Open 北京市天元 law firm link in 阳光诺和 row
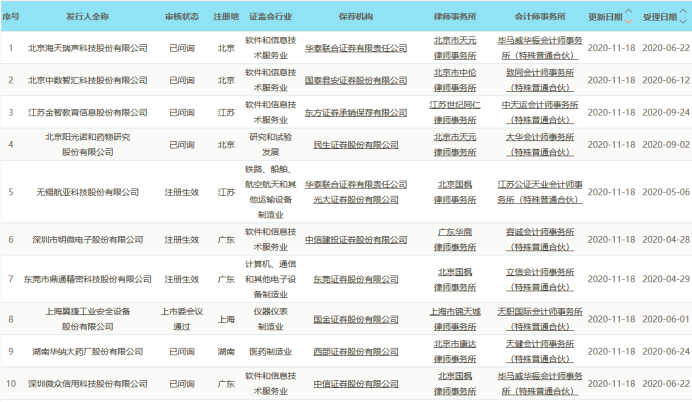The image size is (692, 402). point(455,145)
